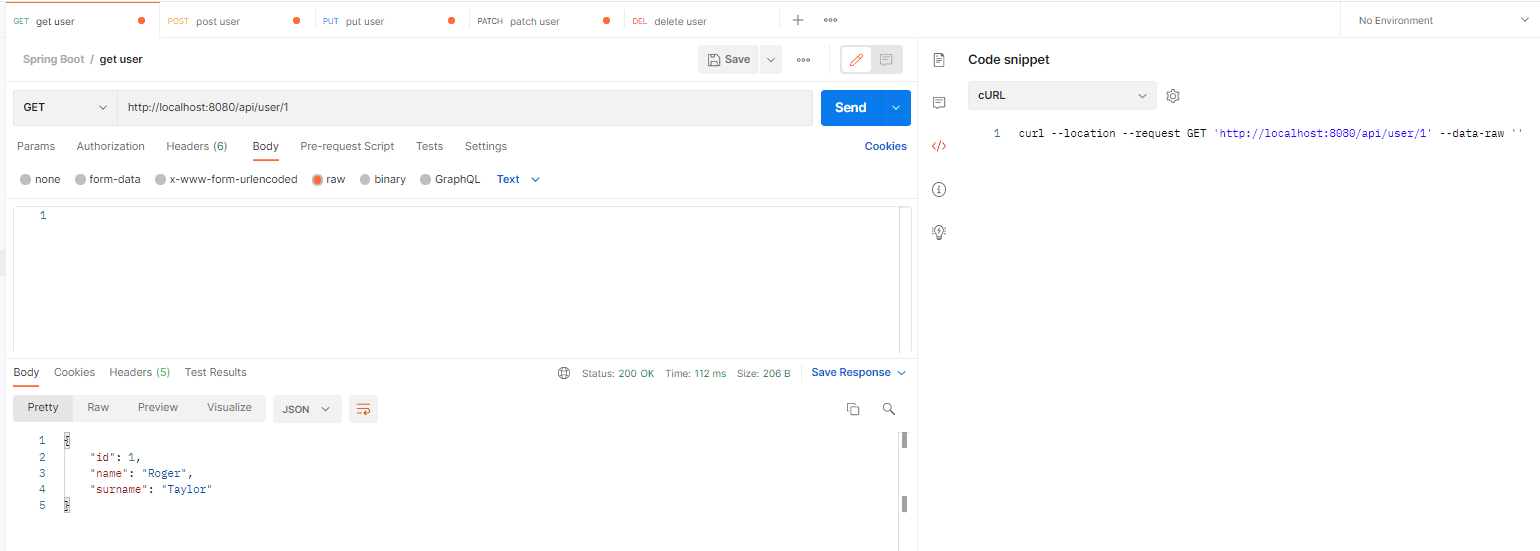
Task: Click the "surname": "Taylor" response line
Action: (151, 490)
